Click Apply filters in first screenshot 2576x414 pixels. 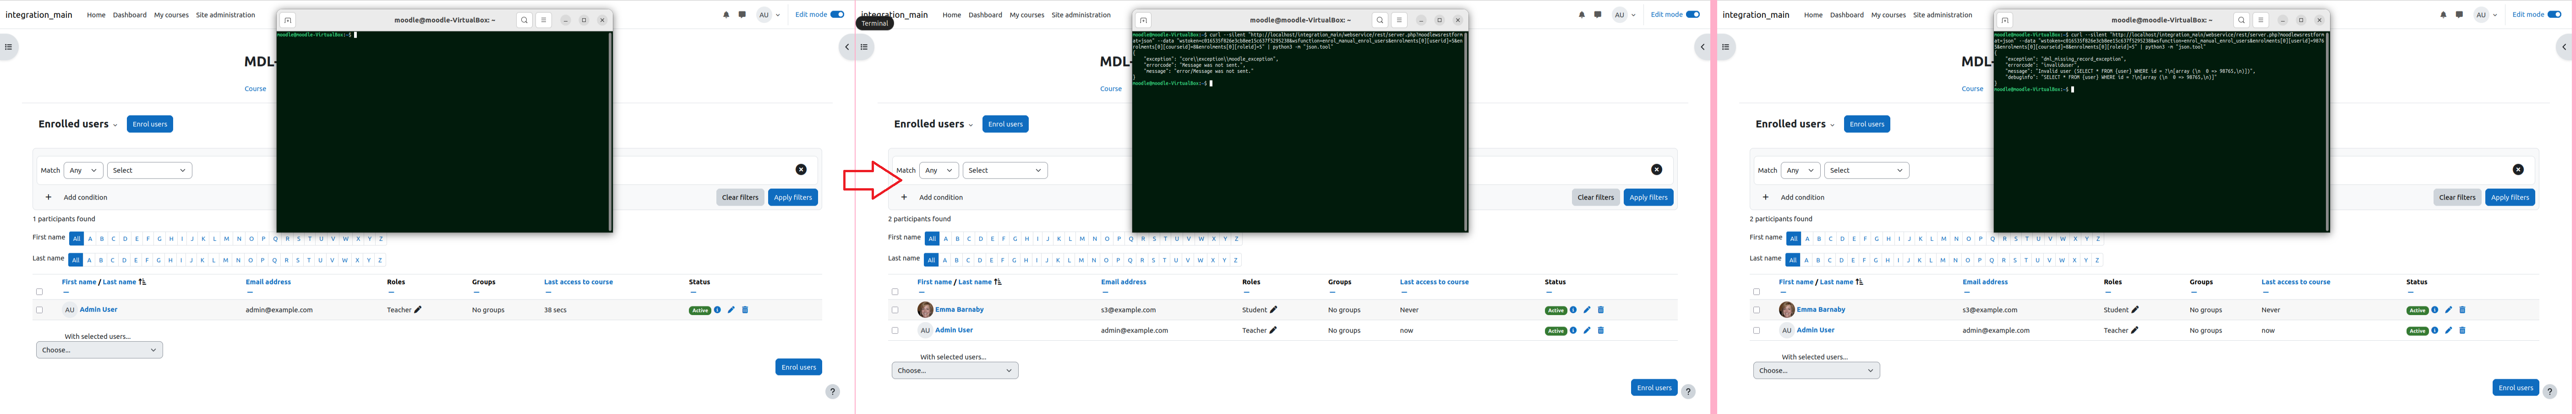(793, 197)
